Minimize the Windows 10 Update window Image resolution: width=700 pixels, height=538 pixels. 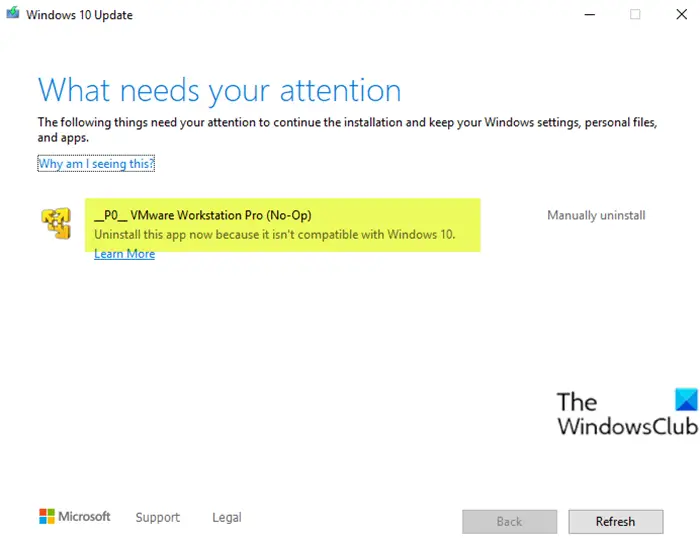(x=589, y=14)
